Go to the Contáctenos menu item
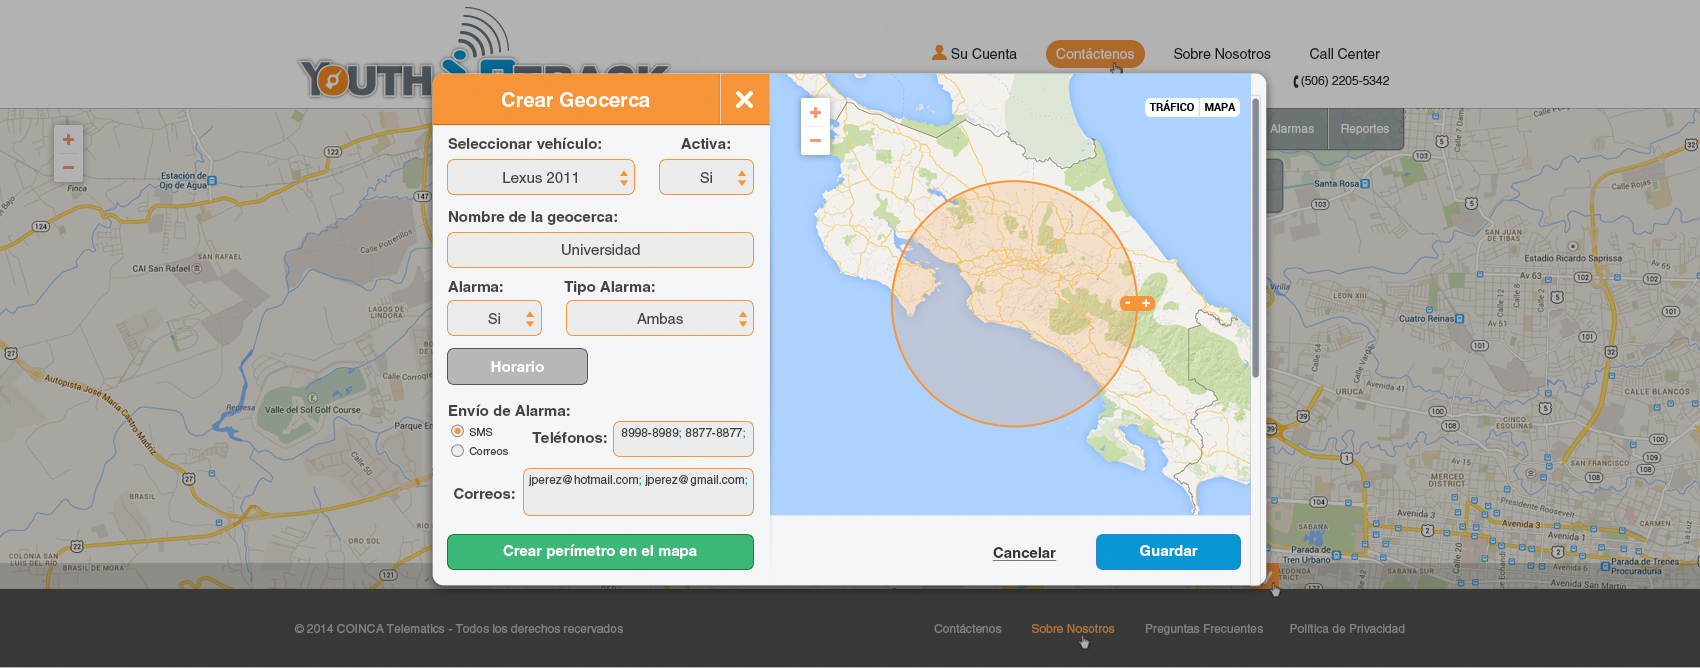The height and width of the screenshot is (668, 1700). coord(1095,54)
